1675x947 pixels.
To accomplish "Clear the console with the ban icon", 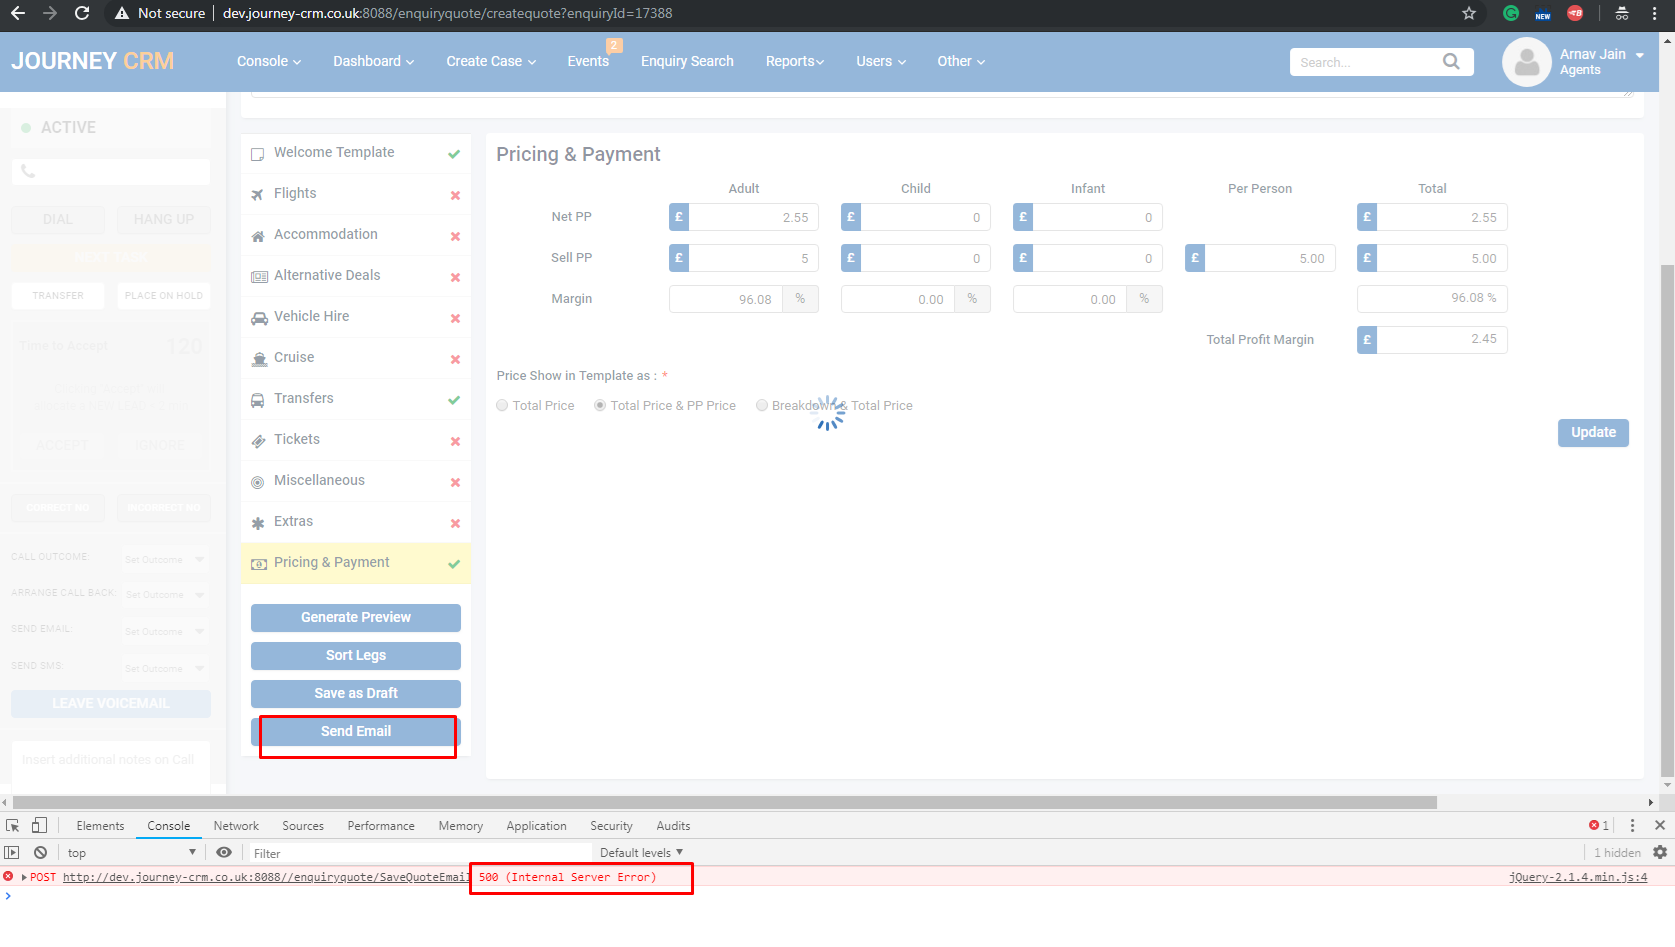I will coord(40,853).
